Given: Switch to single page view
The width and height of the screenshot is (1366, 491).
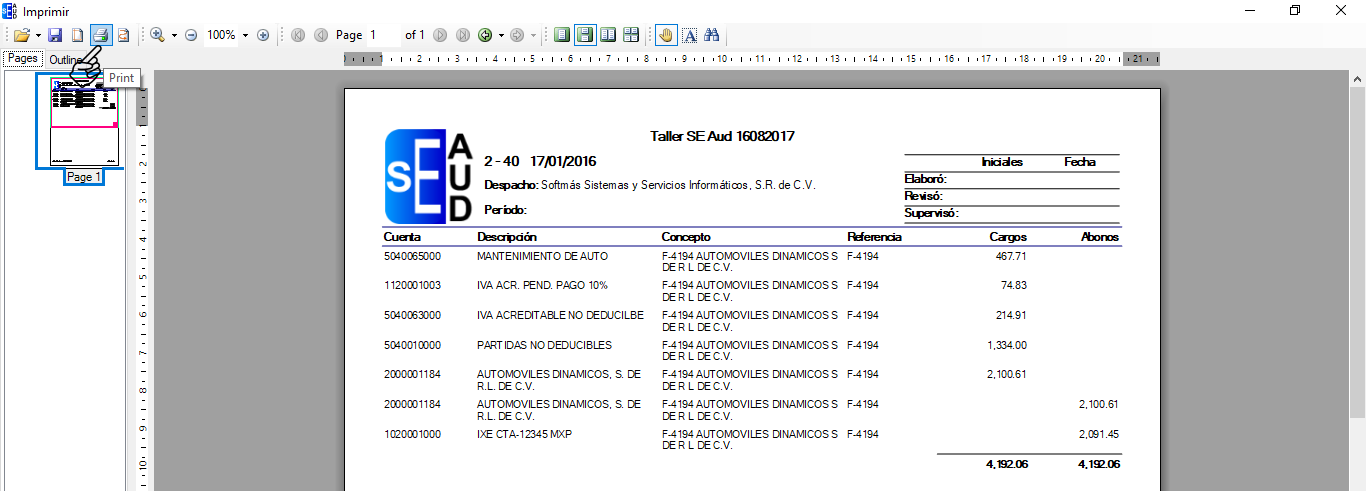Looking at the screenshot, I should click(x=562, y=35).
